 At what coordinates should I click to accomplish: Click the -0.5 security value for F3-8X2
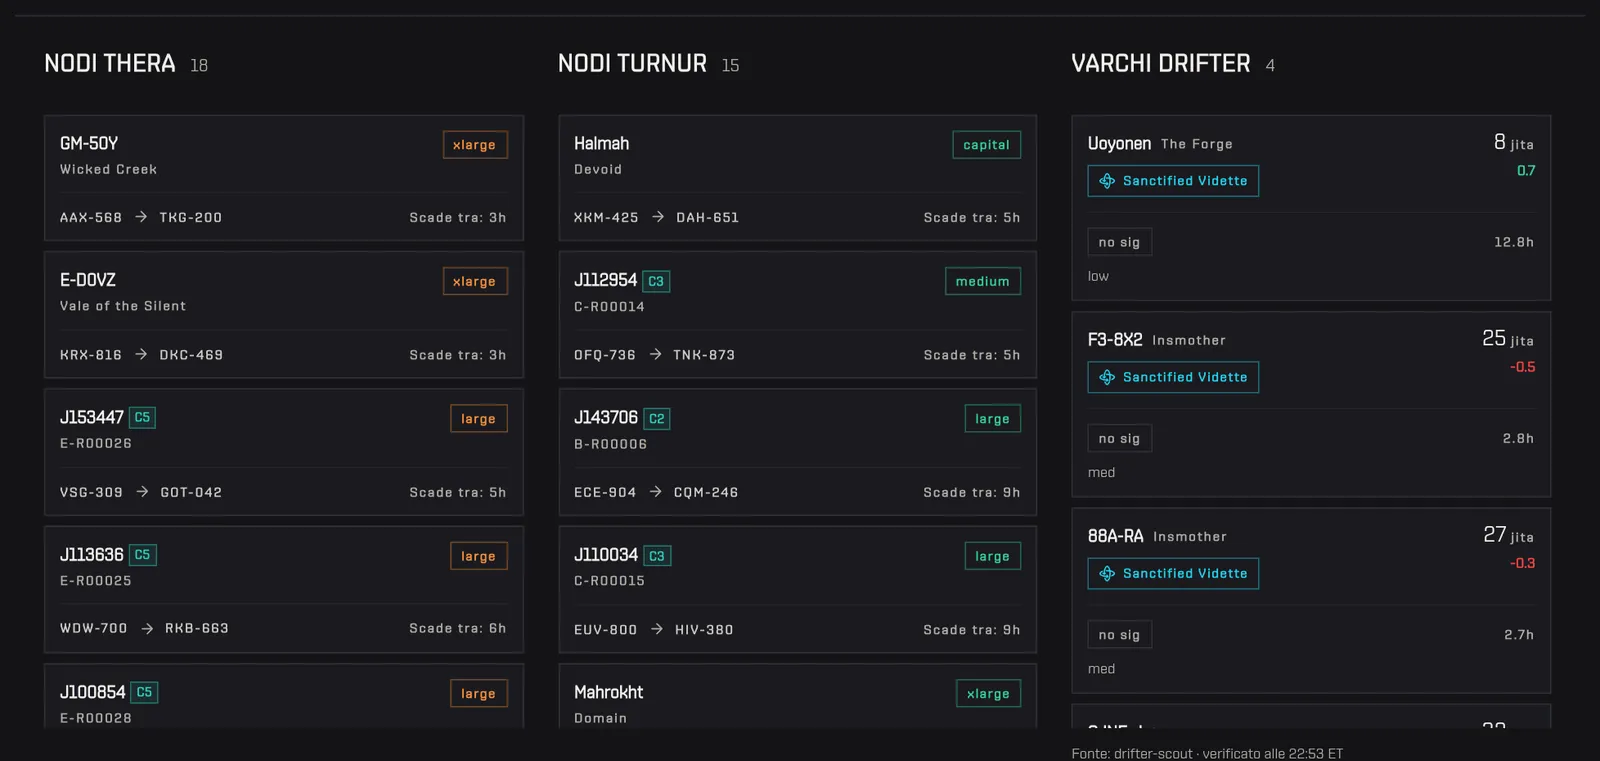[x=1523, y=367]
